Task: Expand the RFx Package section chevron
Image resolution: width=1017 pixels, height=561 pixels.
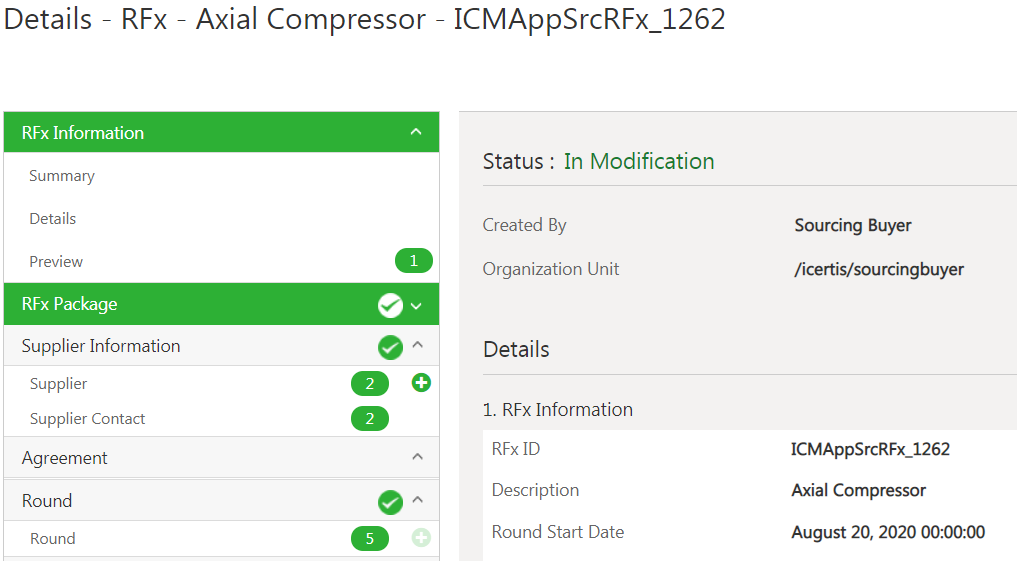Action: tap(417, 305)
